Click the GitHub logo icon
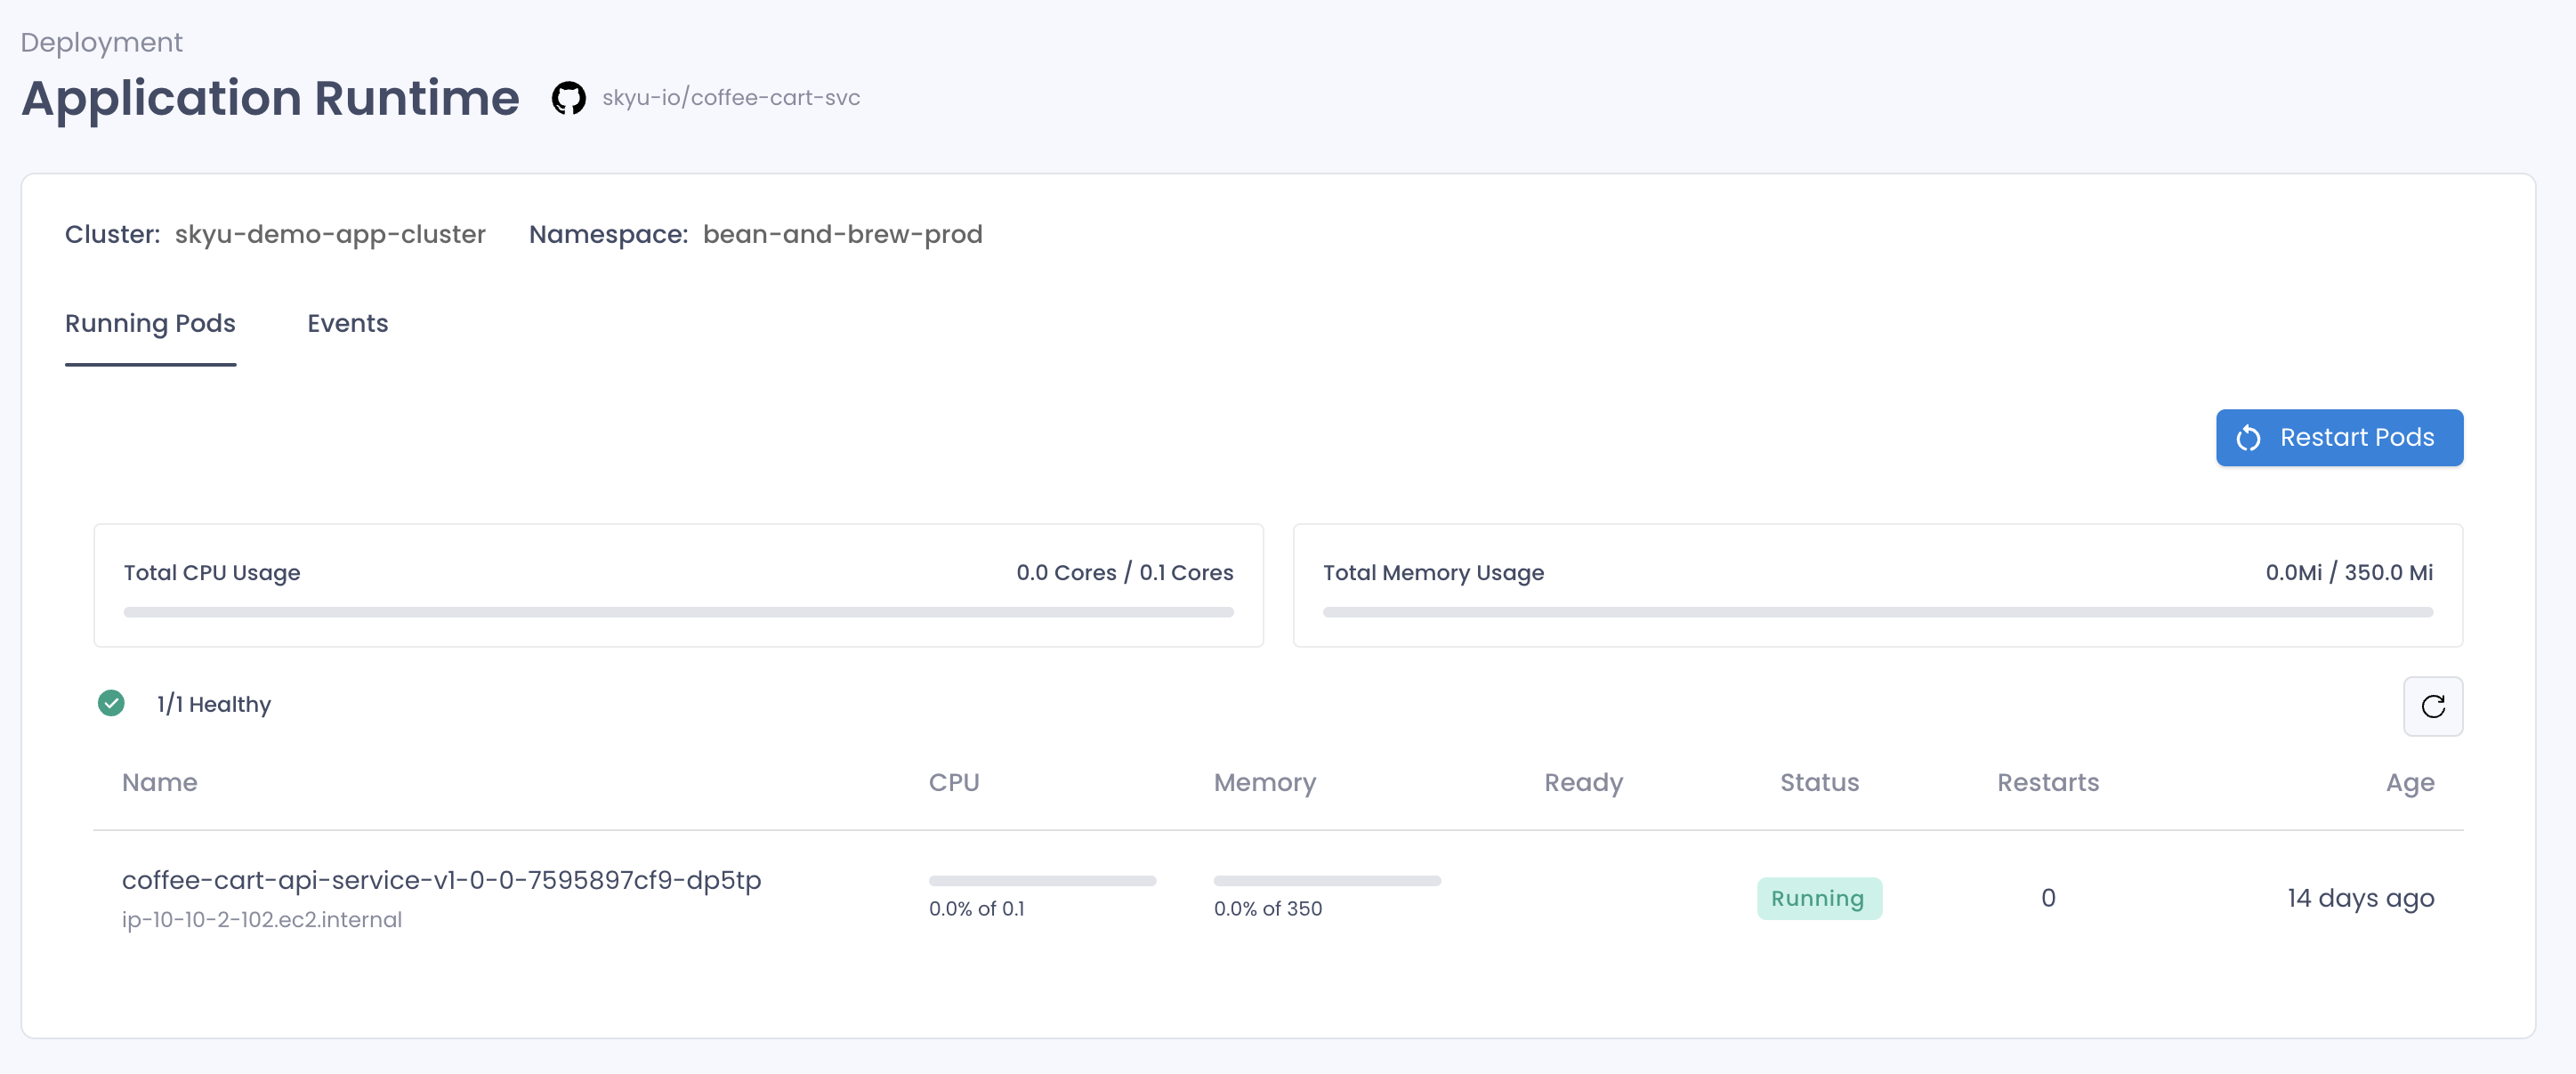The image size is (2576, 1074). pyautogui.click(x=568, y=98)
